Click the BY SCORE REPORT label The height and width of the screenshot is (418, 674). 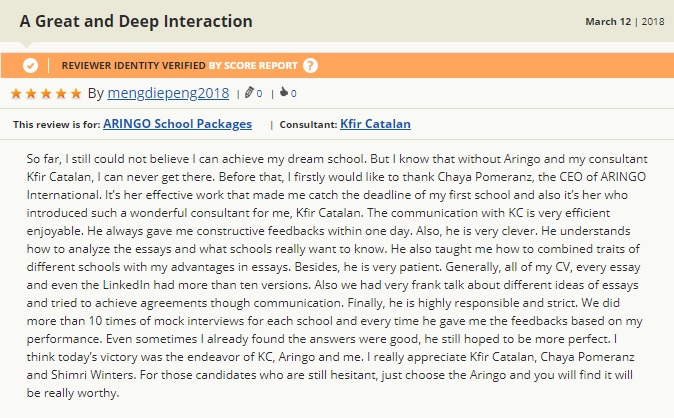(253, 65)
